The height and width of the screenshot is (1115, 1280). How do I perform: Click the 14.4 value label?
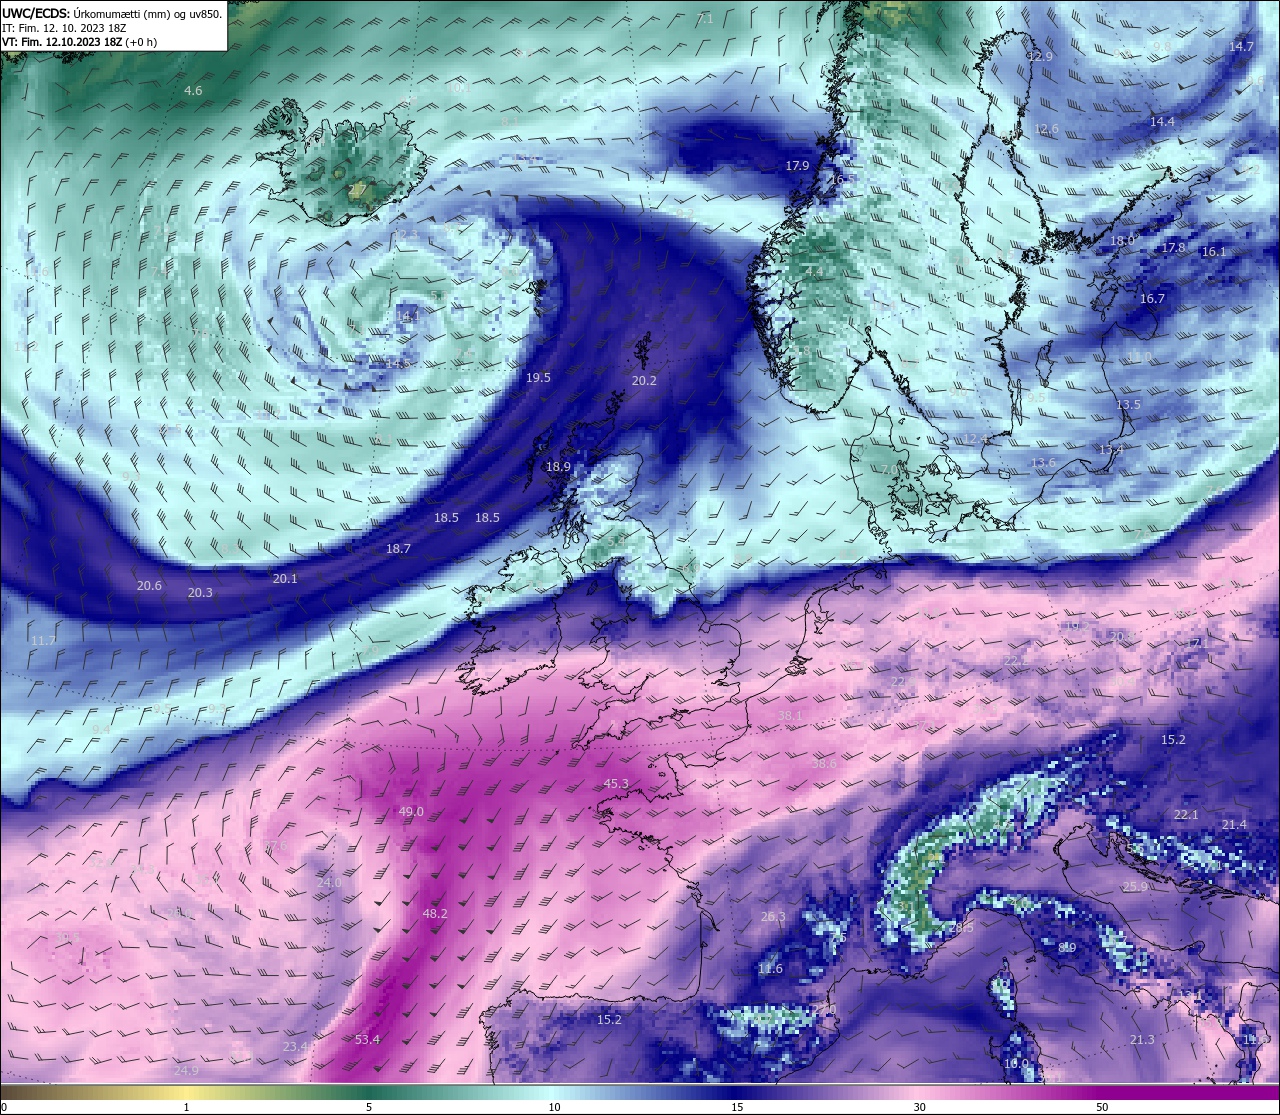1162,121
